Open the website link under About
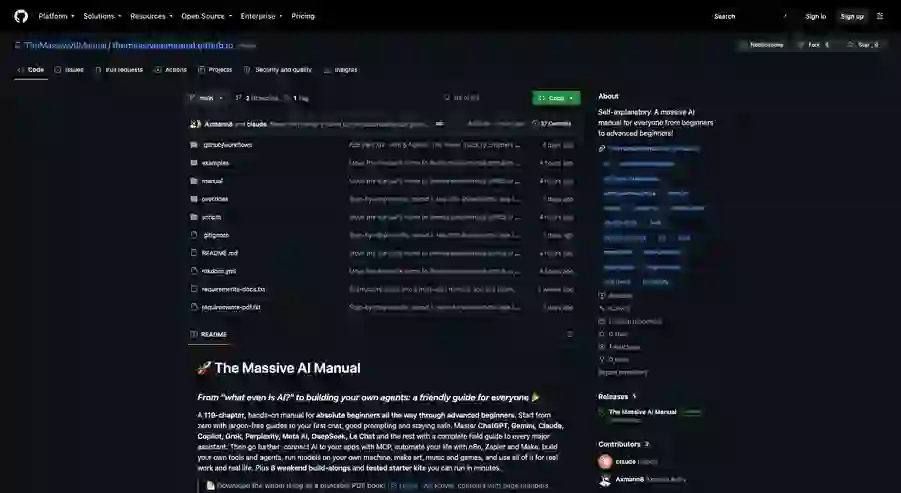Viewport: 901px width, 493px height. point(653,148)
